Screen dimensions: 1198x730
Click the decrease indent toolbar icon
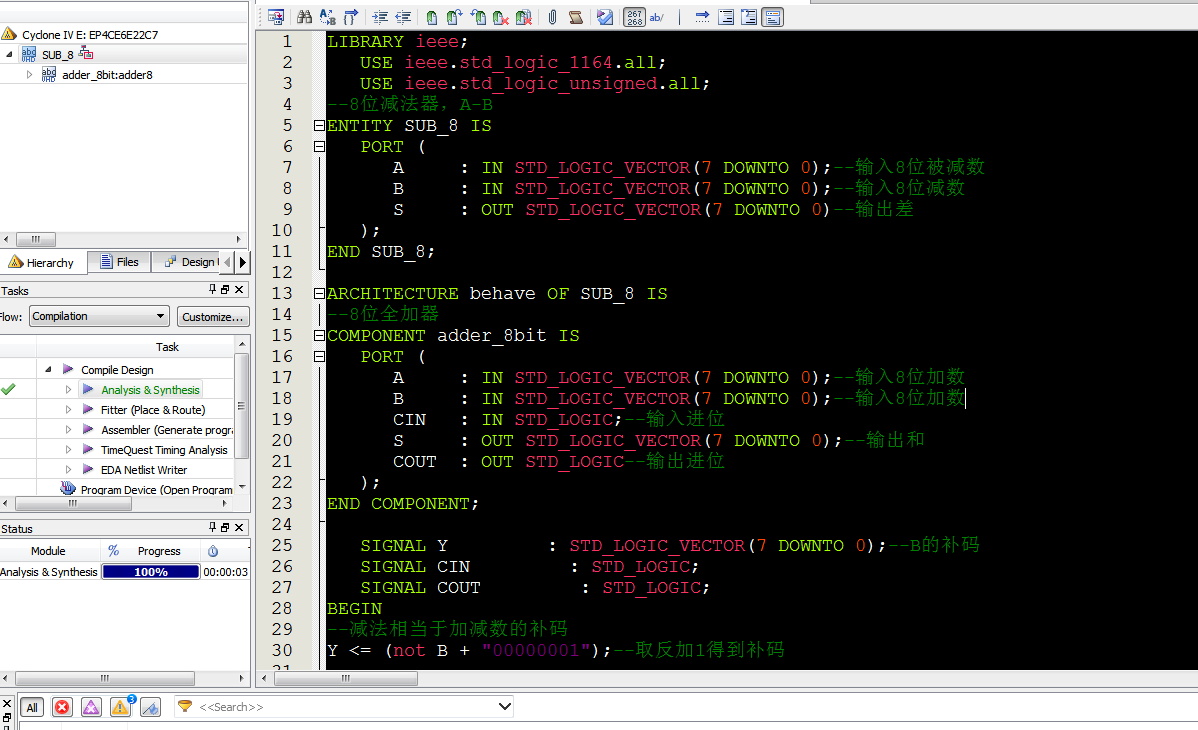(x=403, y=17)
